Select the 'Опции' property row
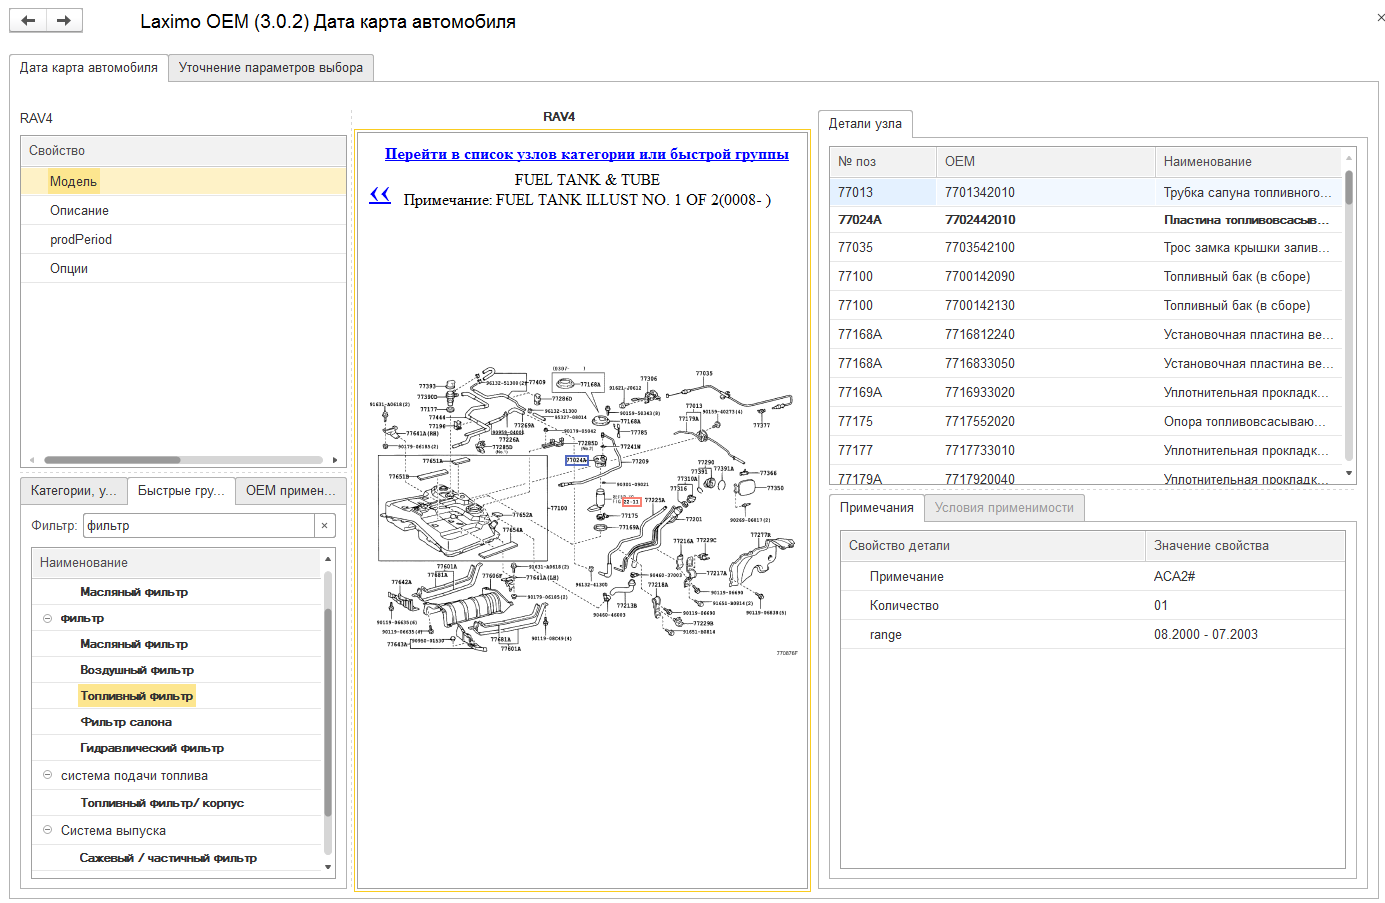 tap(183, 268)
